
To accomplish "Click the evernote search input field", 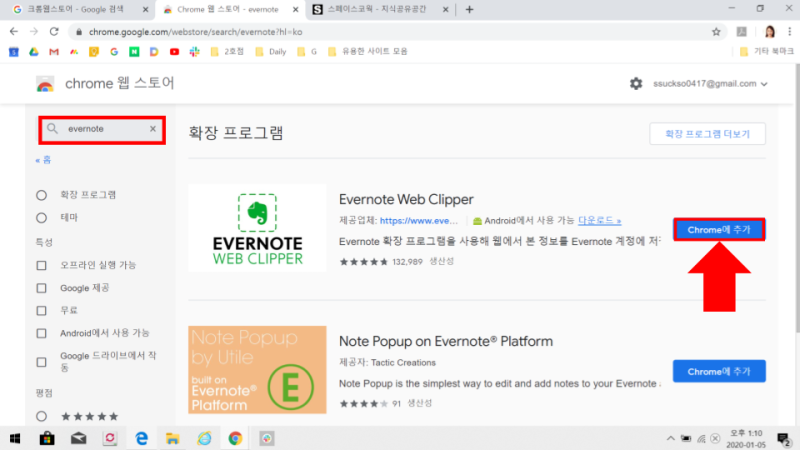I will coord(102,129).
